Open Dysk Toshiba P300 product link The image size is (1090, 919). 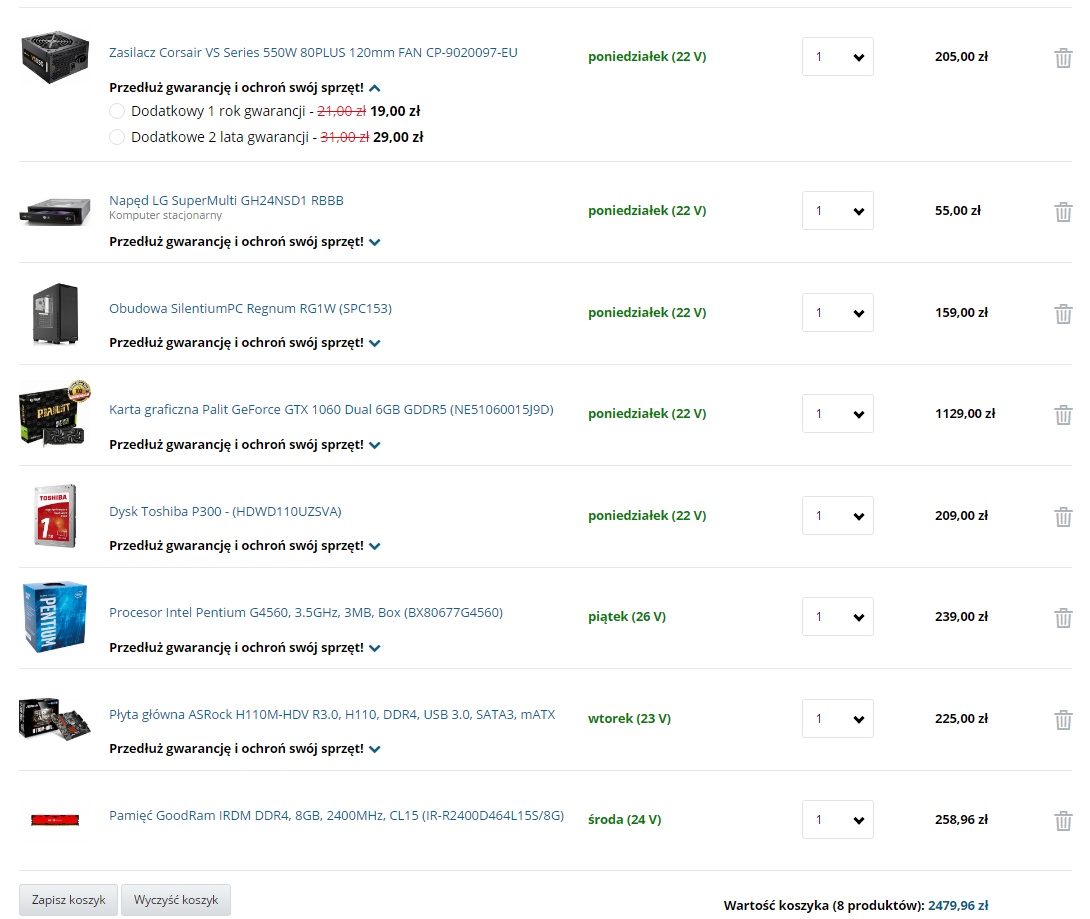[225, 512]
